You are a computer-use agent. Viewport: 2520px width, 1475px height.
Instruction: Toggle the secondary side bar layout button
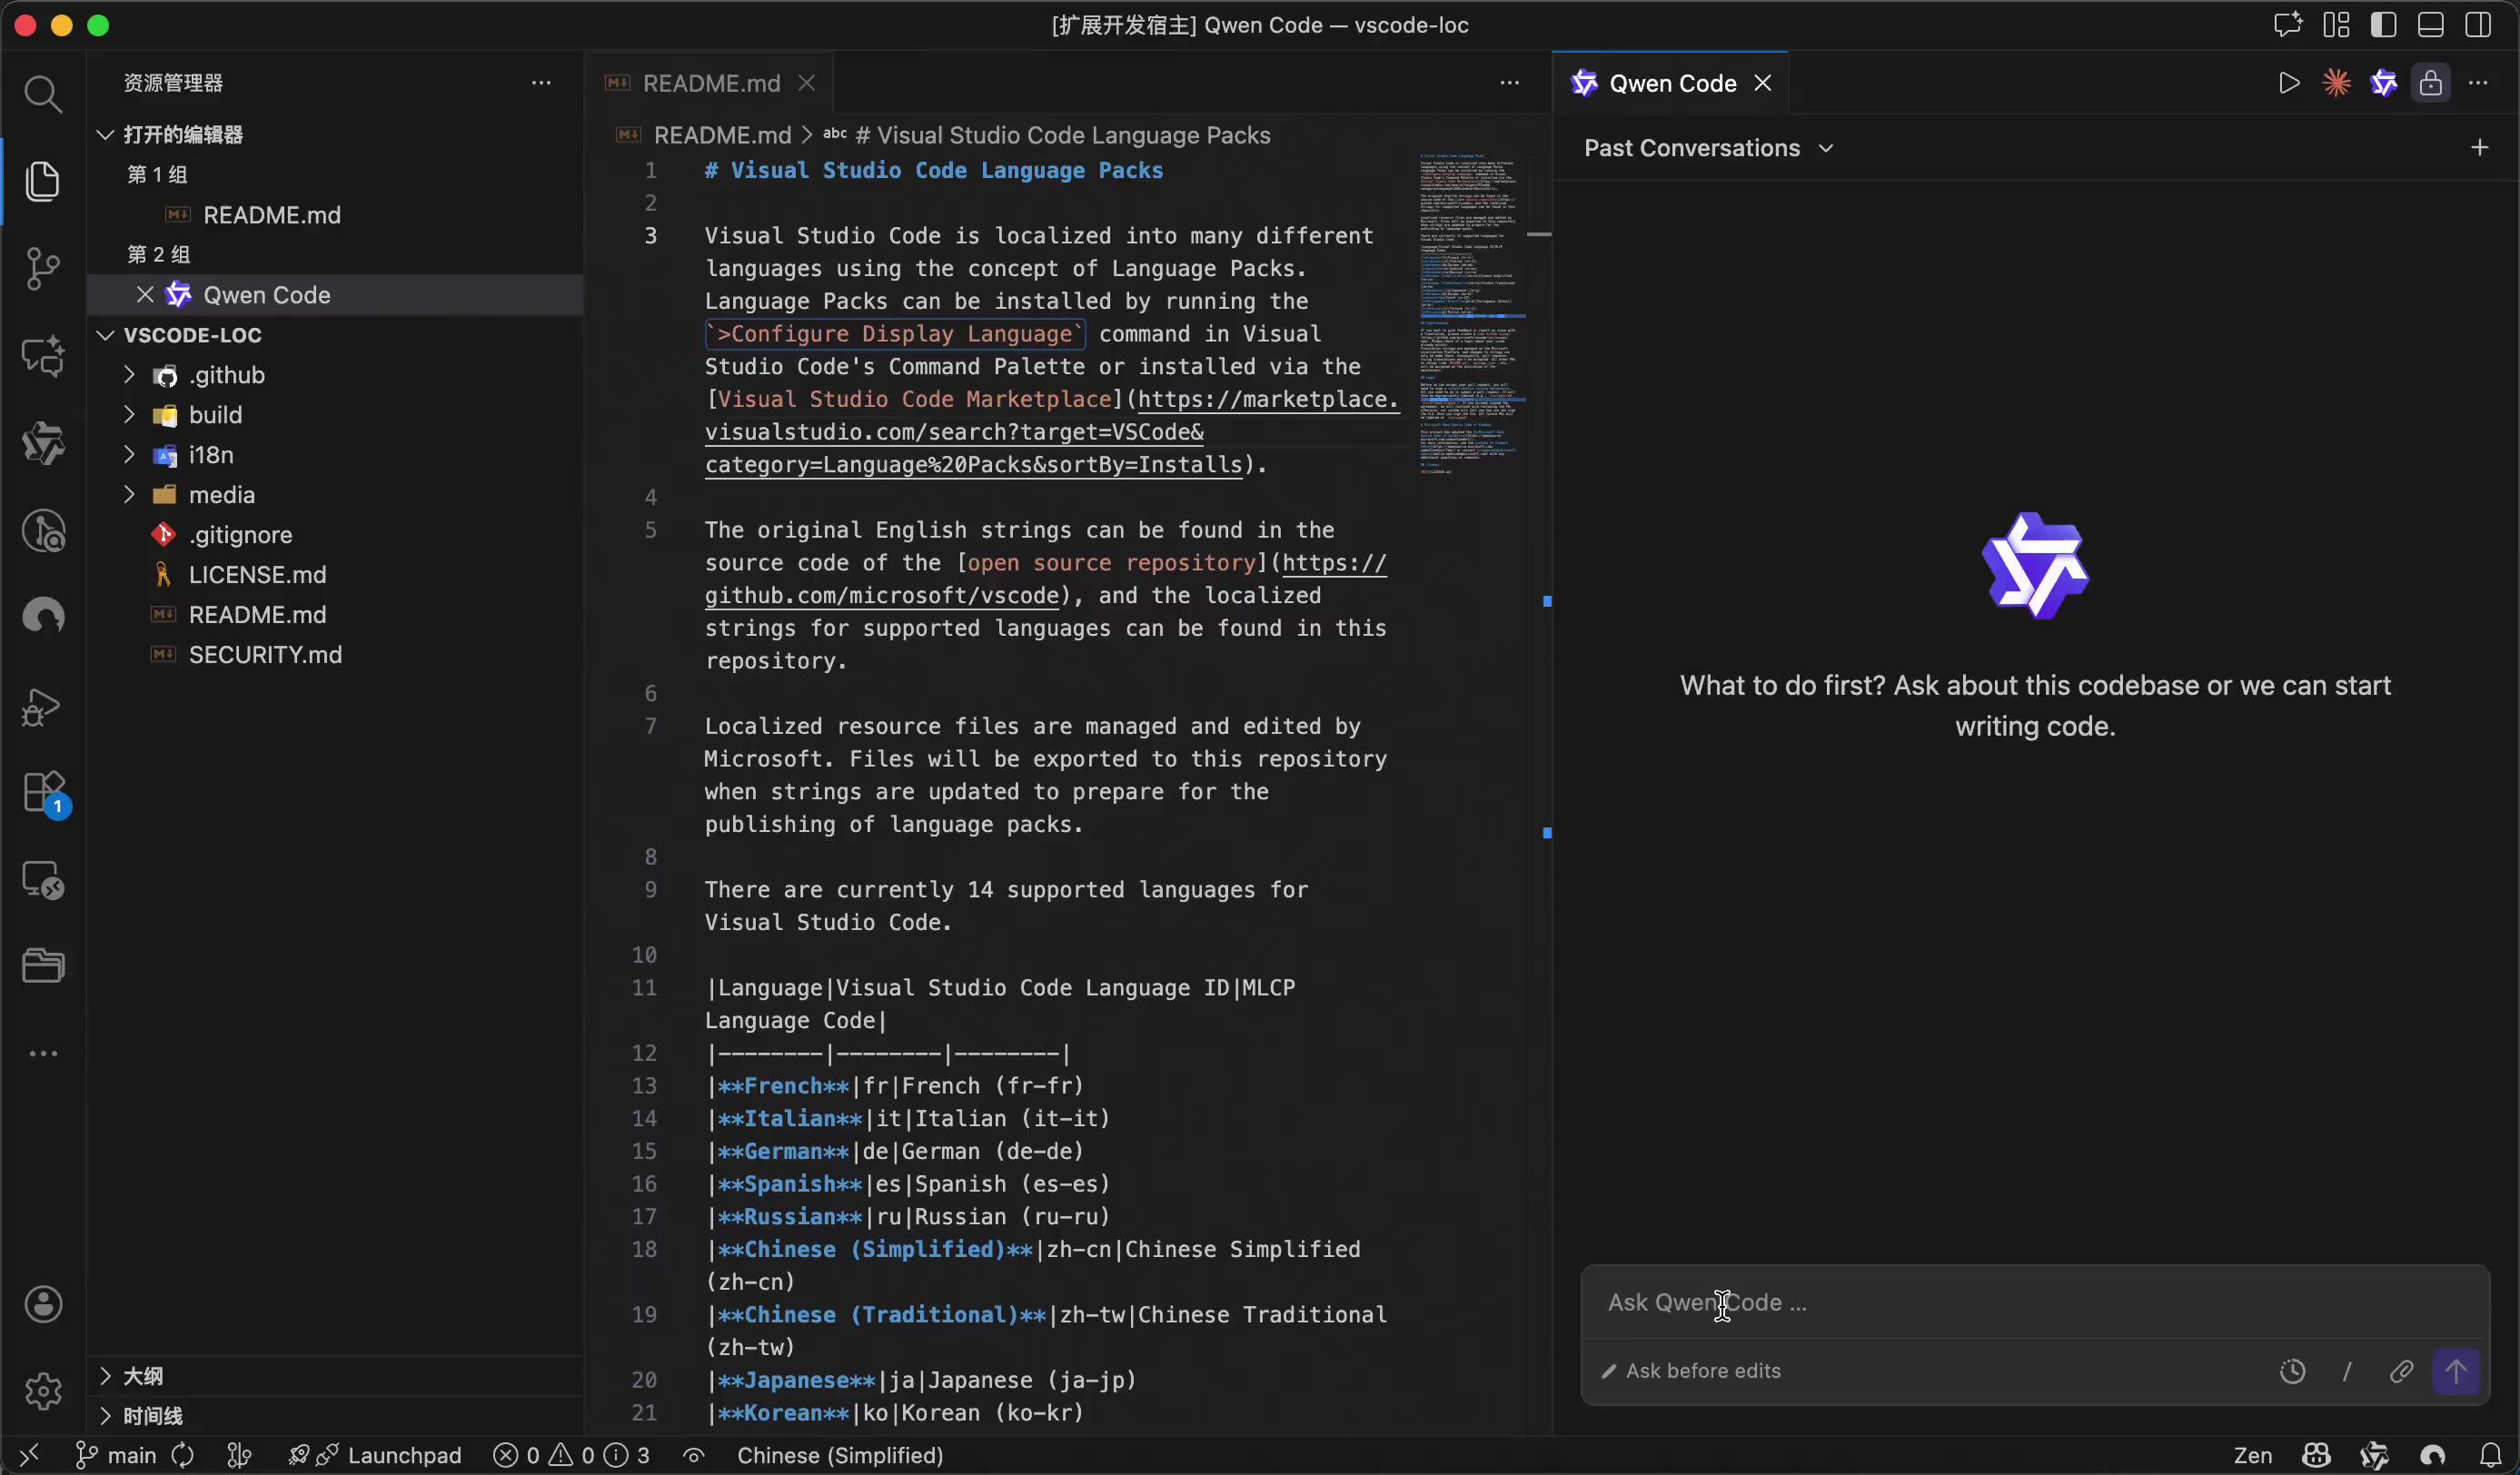2479,25
